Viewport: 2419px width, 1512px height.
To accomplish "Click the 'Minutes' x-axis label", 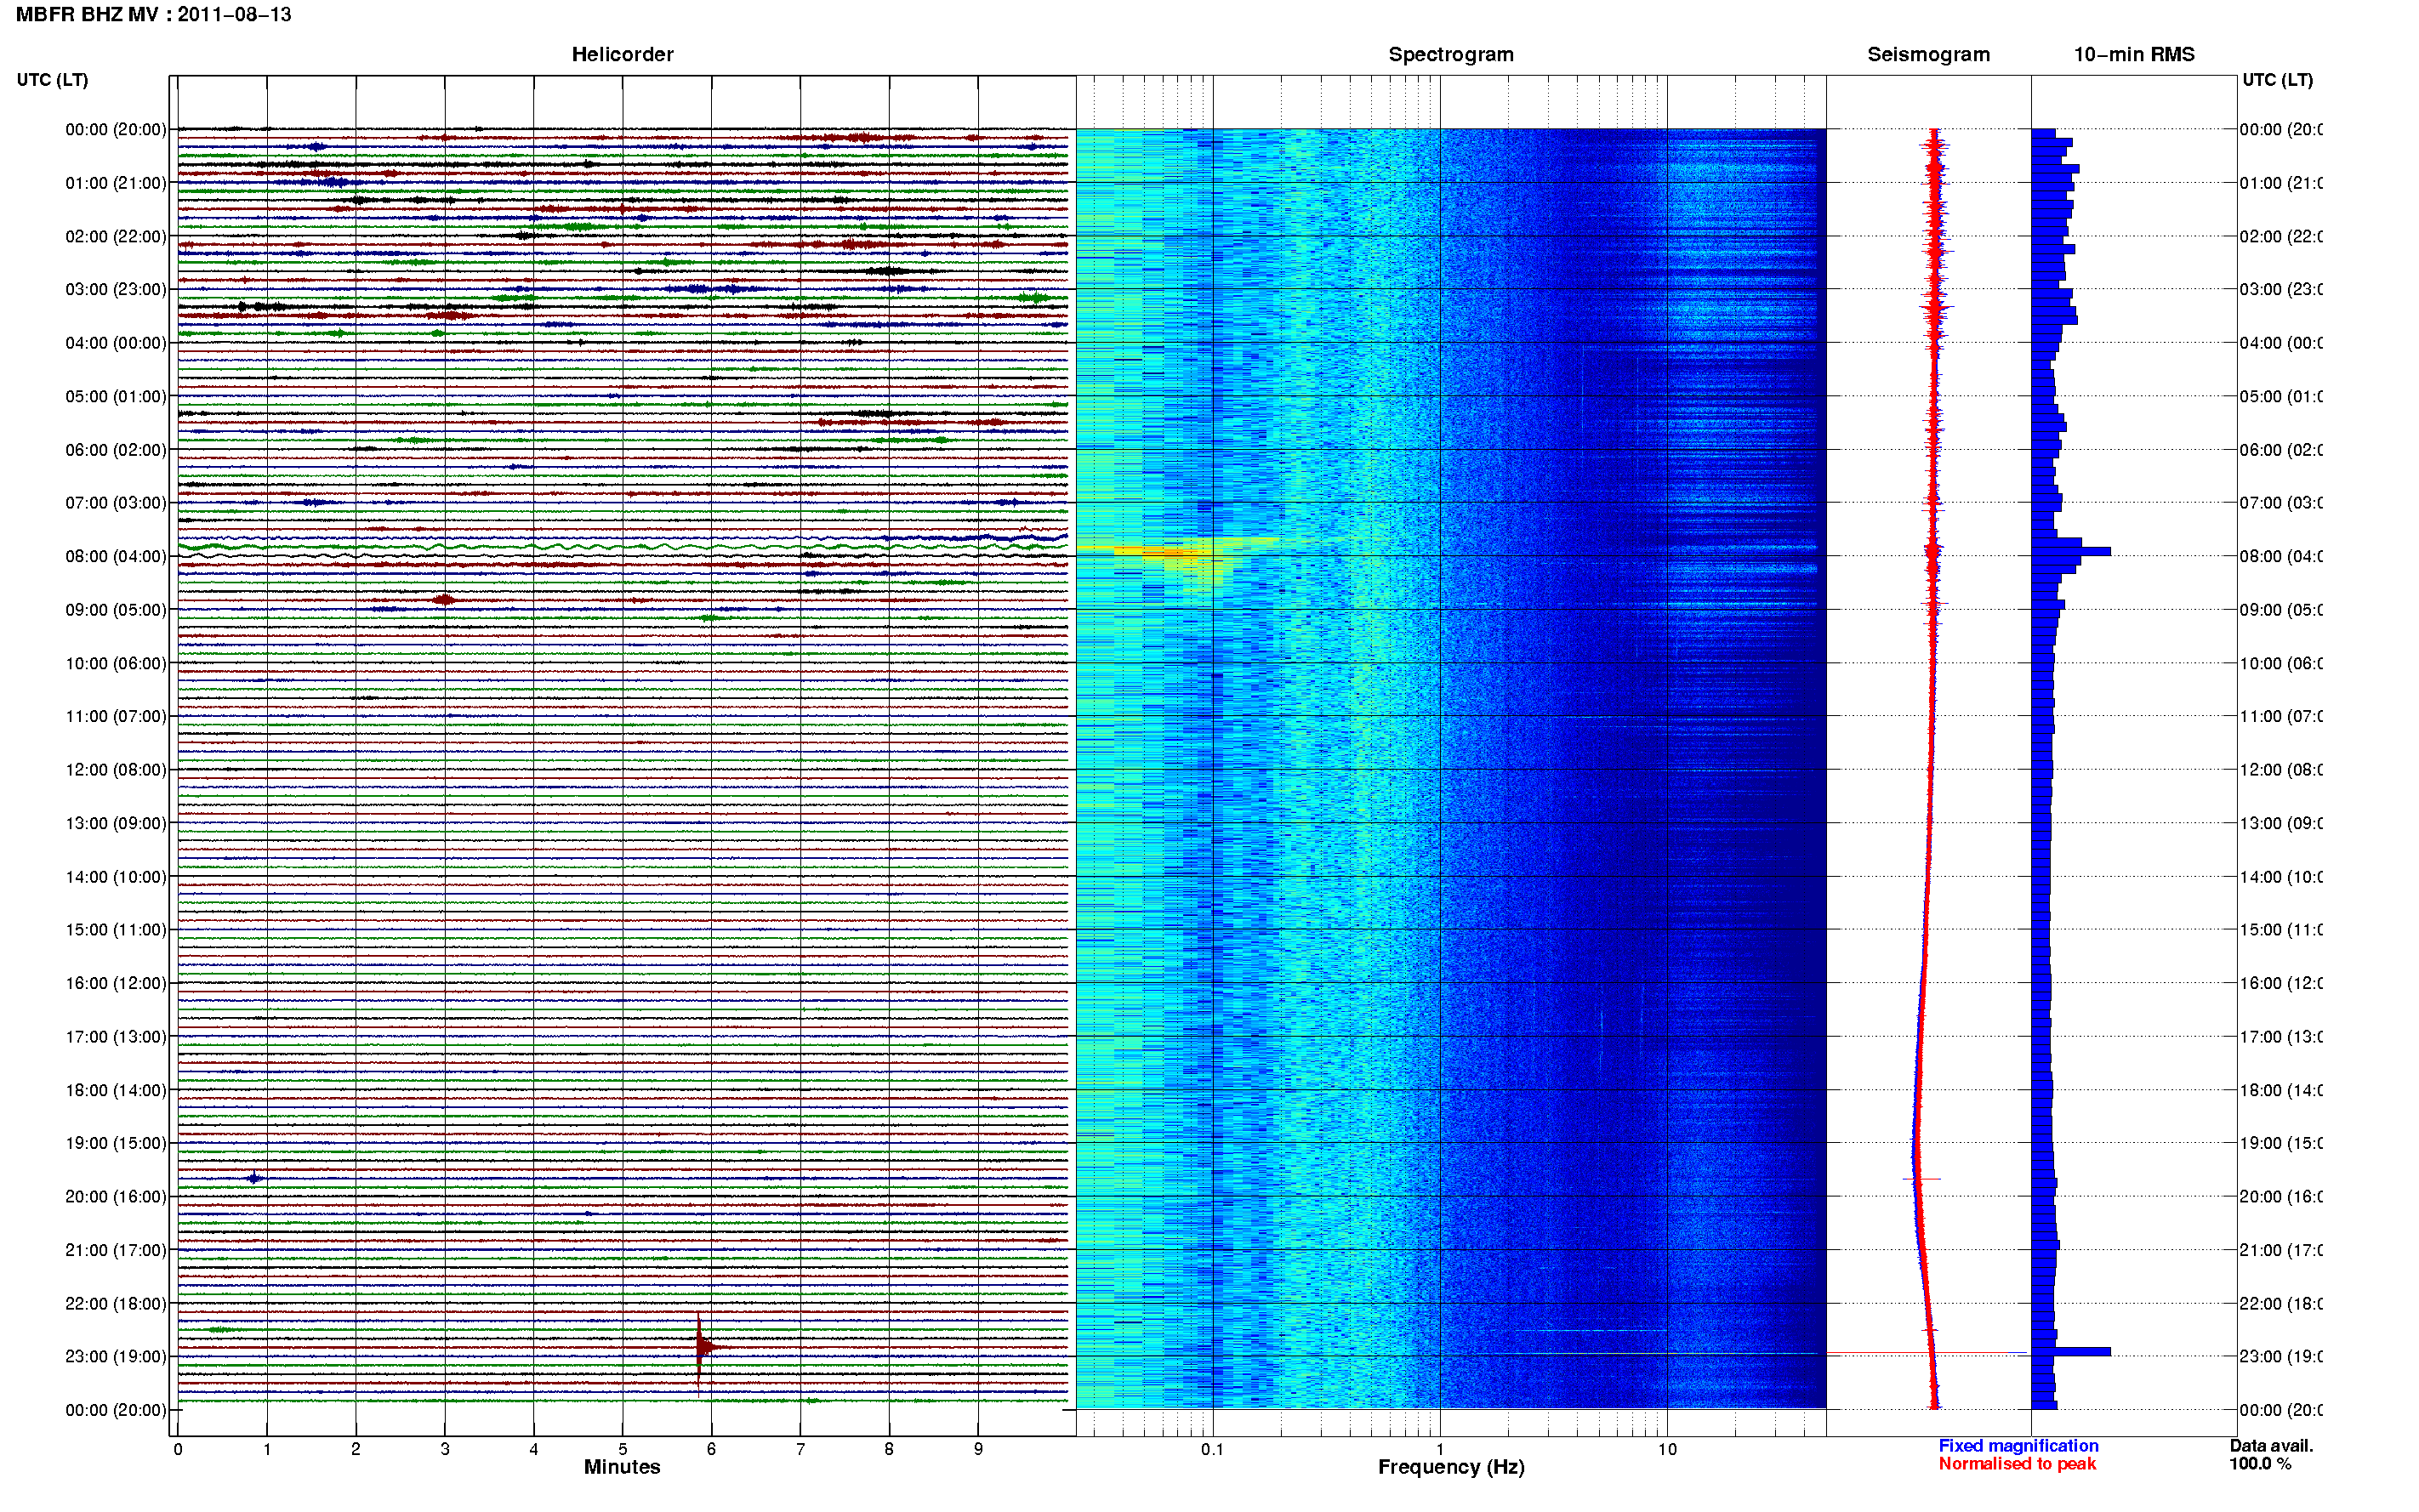I will point(622,1467).
